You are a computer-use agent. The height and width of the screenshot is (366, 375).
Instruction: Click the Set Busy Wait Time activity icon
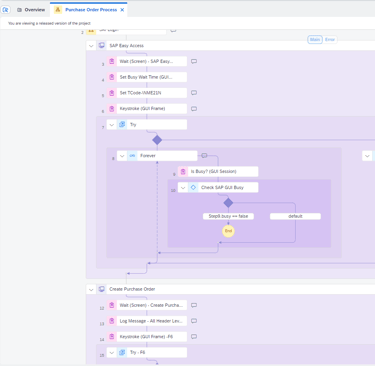click(112, 77)
